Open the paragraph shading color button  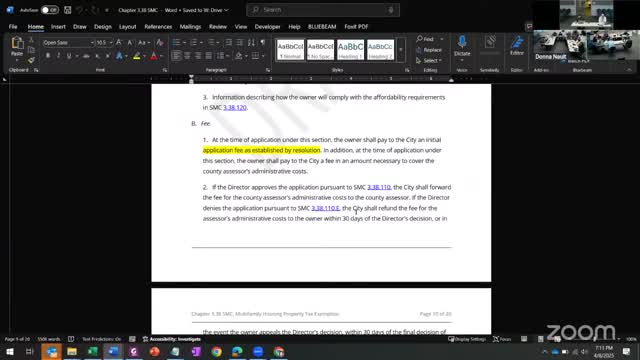[239, 56]
